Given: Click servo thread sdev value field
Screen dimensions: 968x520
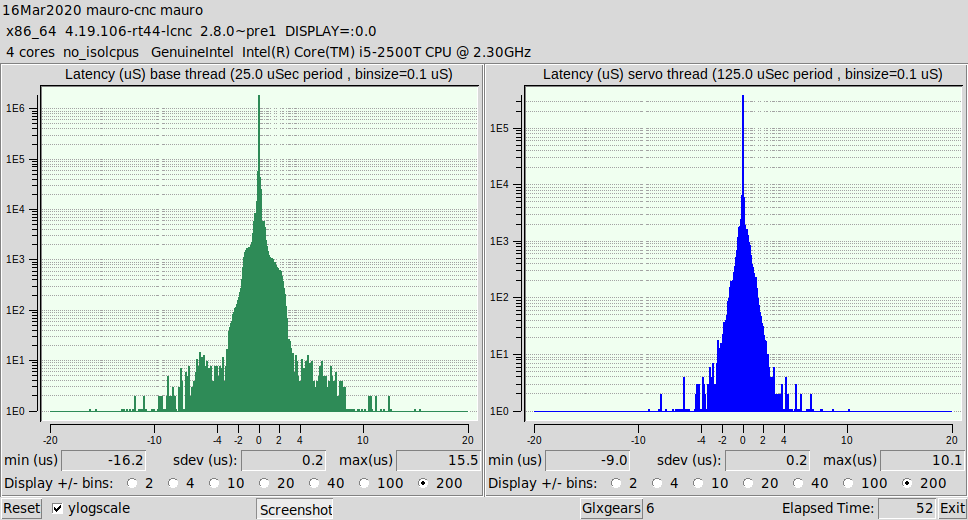Looking at the screenshot, I should tap(767, 460).
